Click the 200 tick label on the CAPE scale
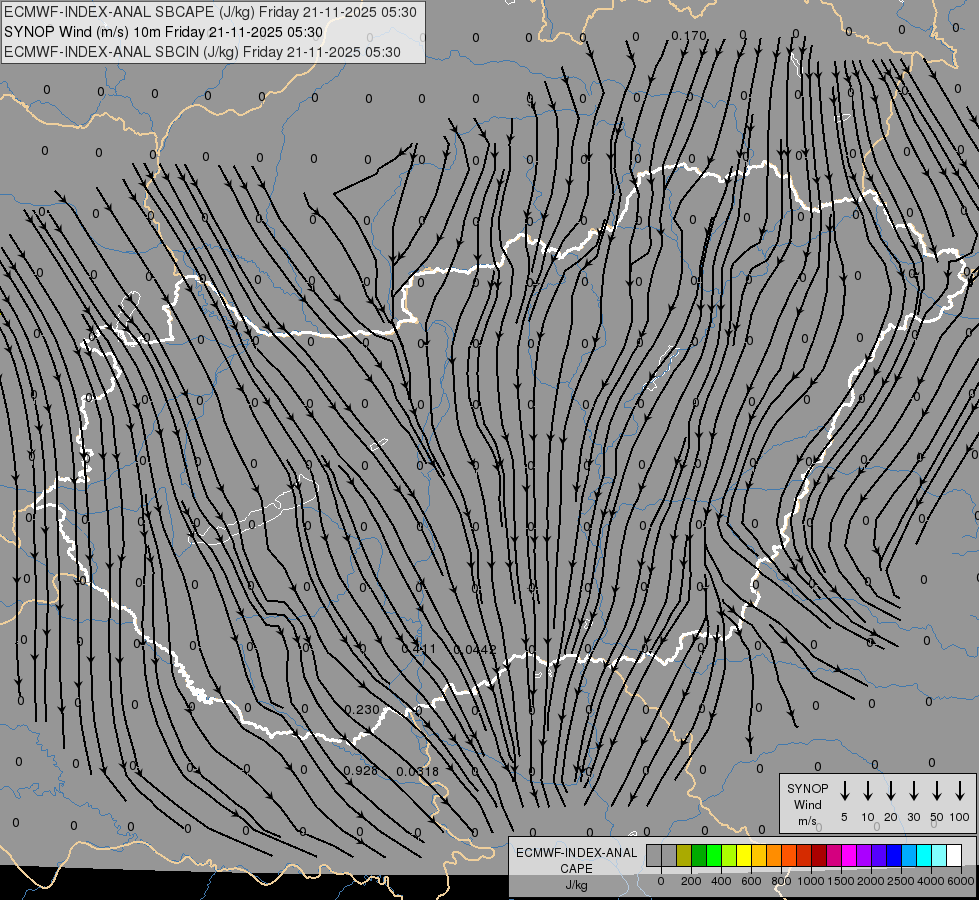 (x=691, y=881)
